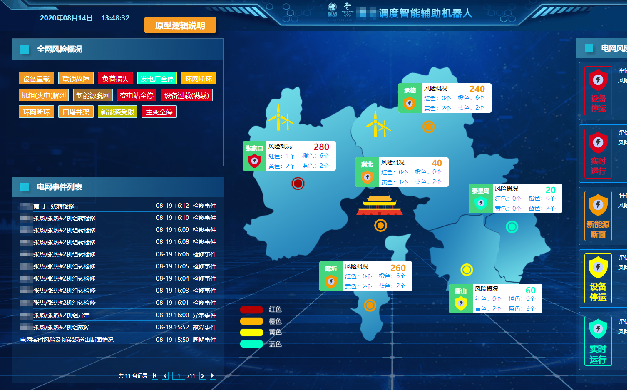Select the orange marker under the Tiananmen icon
627x390 pixels.
click(380, 225)
